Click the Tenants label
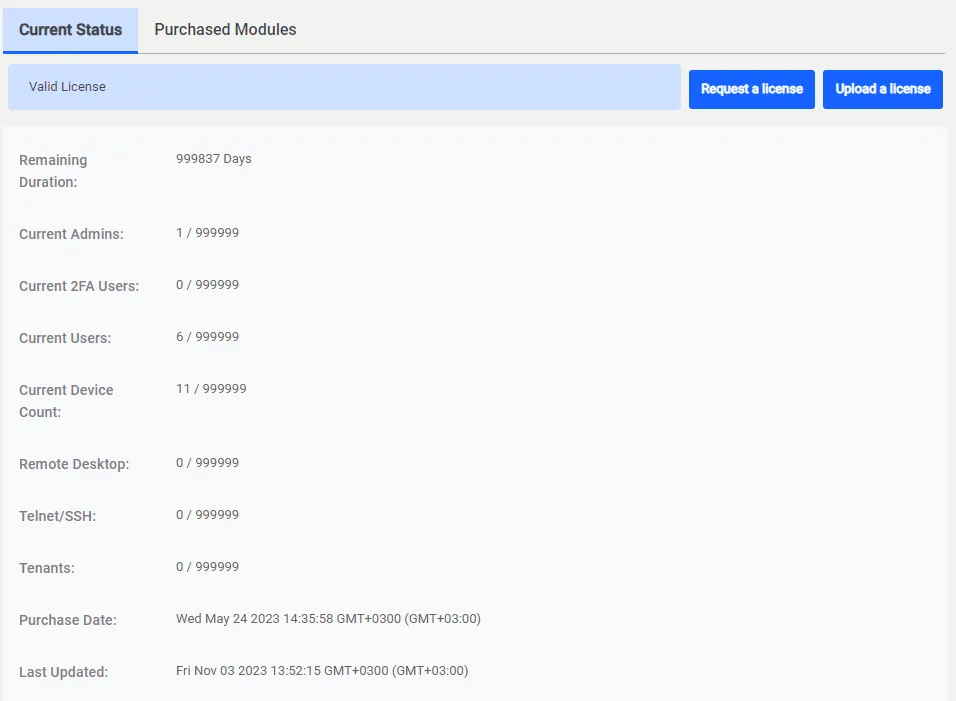The height and width of the screenshot is (701, 956). point(46,568)
